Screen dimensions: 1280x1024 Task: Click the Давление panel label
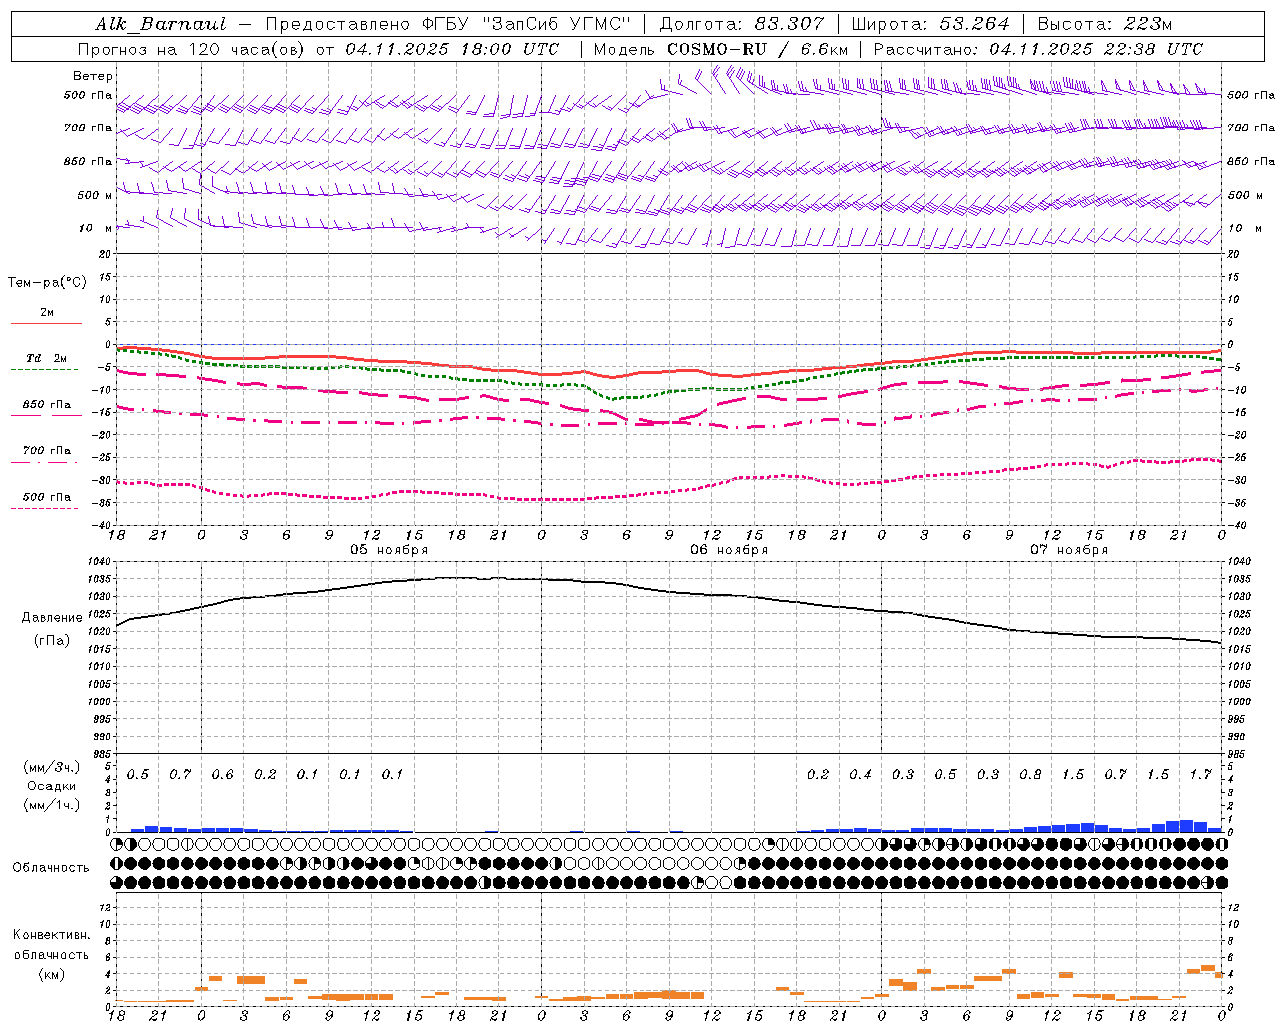[52, 617]
